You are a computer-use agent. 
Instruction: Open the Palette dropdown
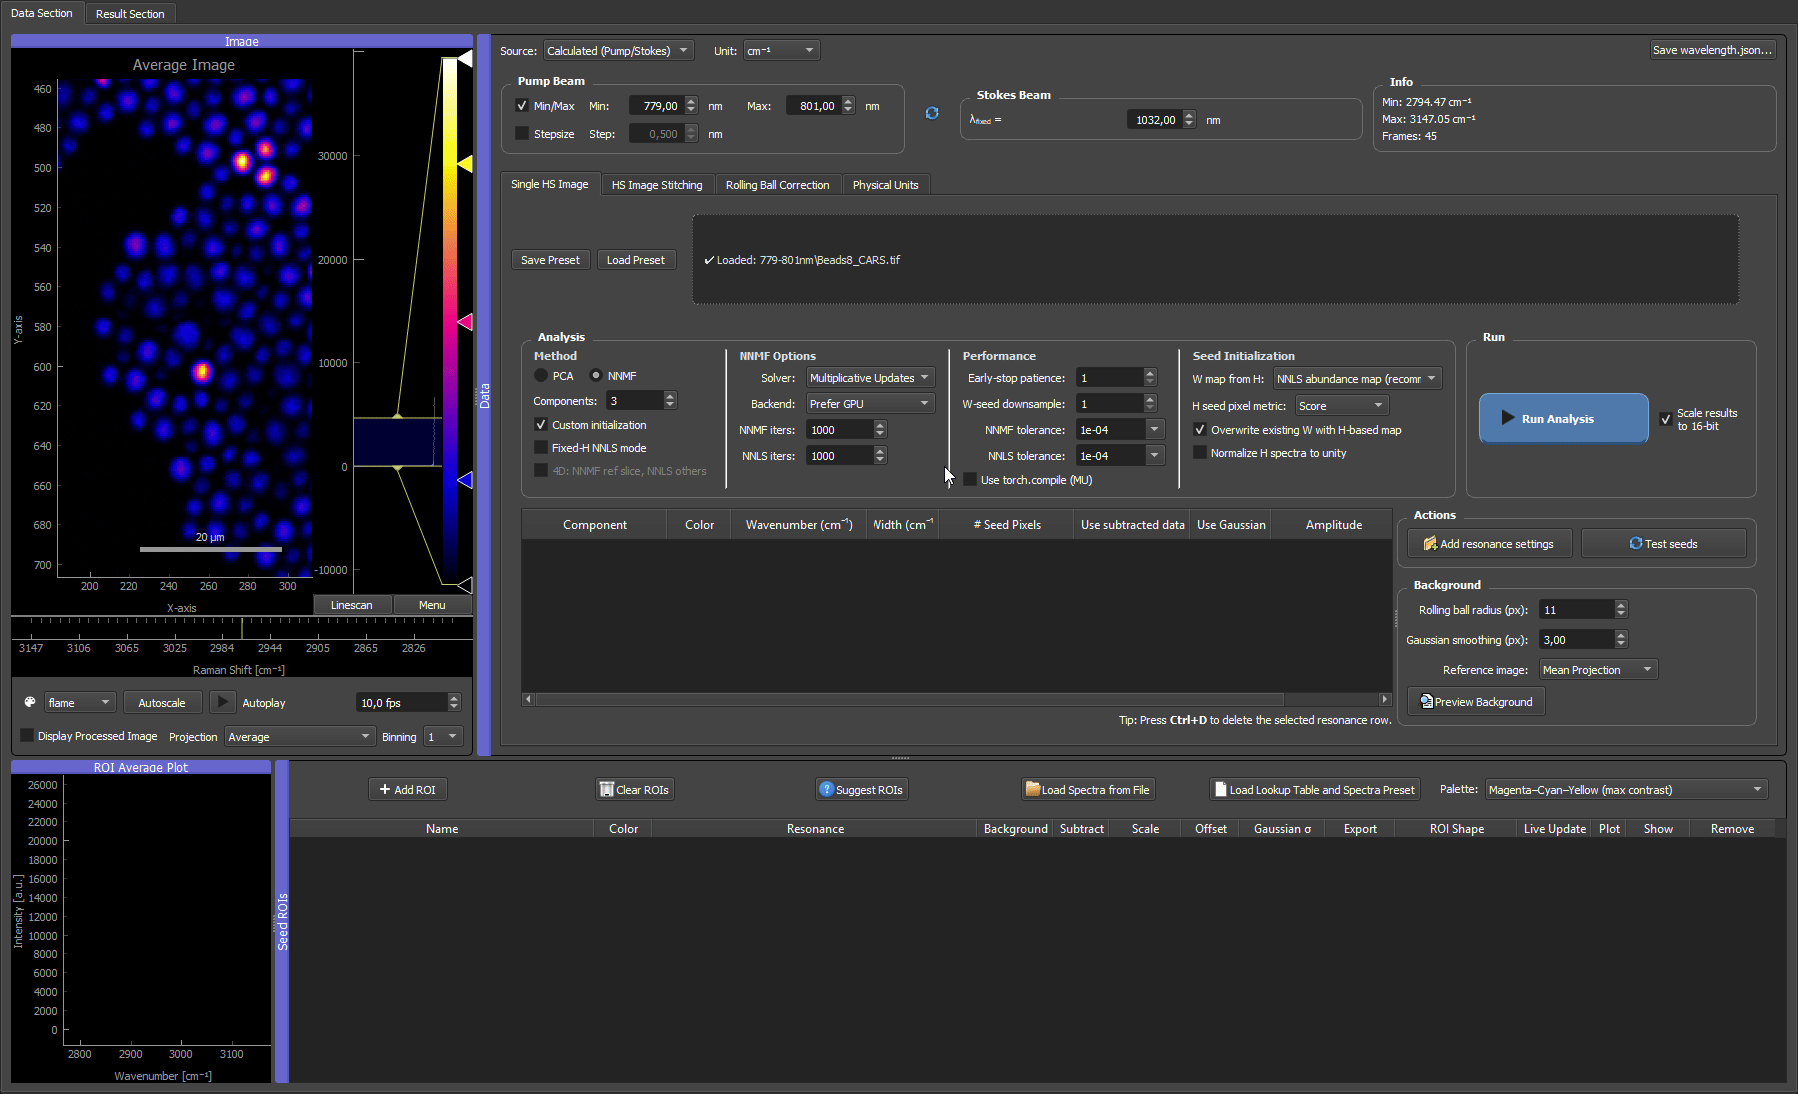[x=1626, y=790]
